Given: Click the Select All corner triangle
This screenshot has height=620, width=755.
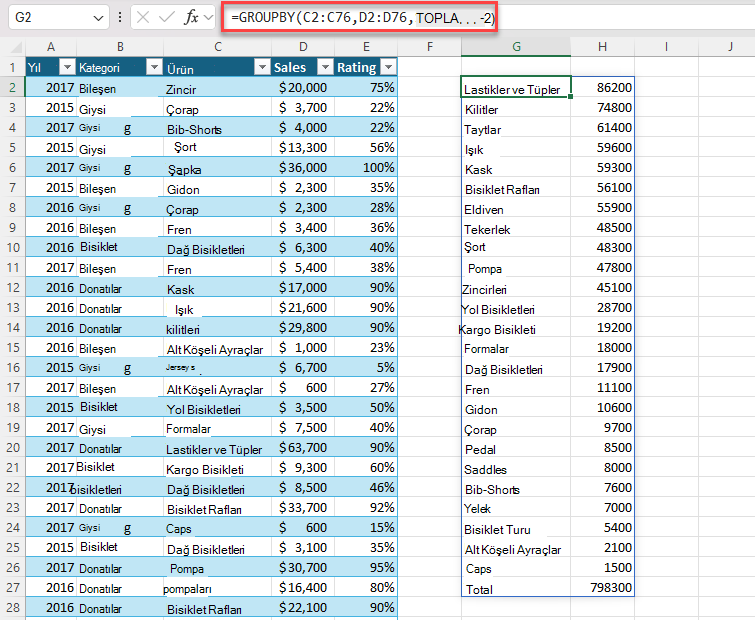Looking at the screenshot, I should pos(16,47).
